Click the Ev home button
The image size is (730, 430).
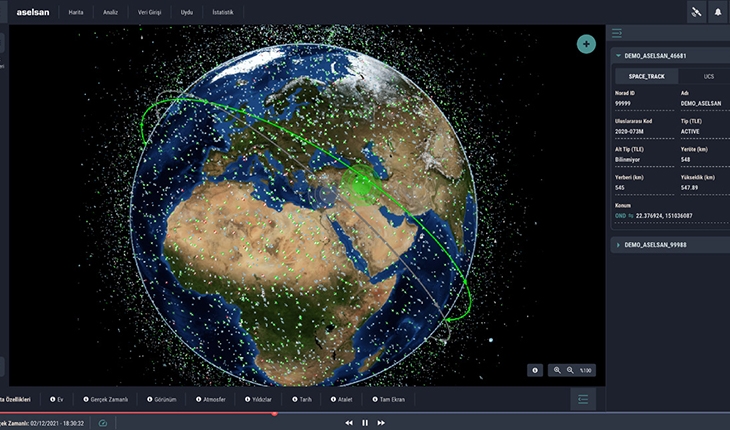coord(57,399)
